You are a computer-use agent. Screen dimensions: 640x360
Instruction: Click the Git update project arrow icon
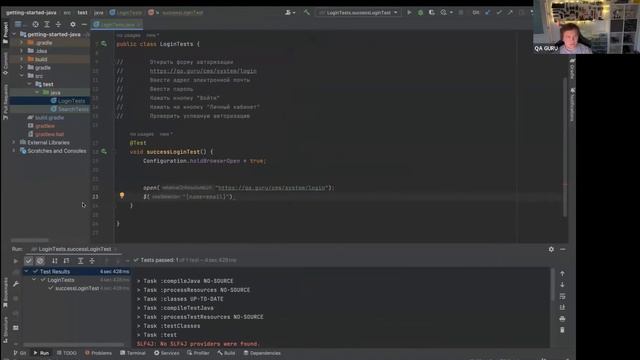pos(488,13)
